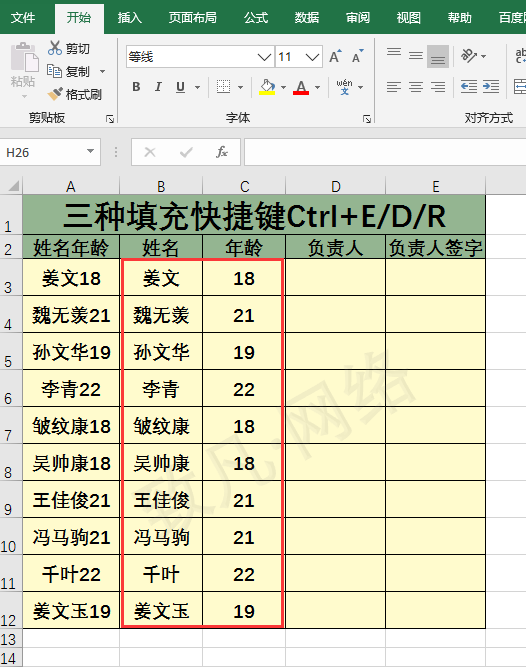Viewport: 526px width, 667px height.
Task: Decrease indent icon
Action: pos(469,87)
